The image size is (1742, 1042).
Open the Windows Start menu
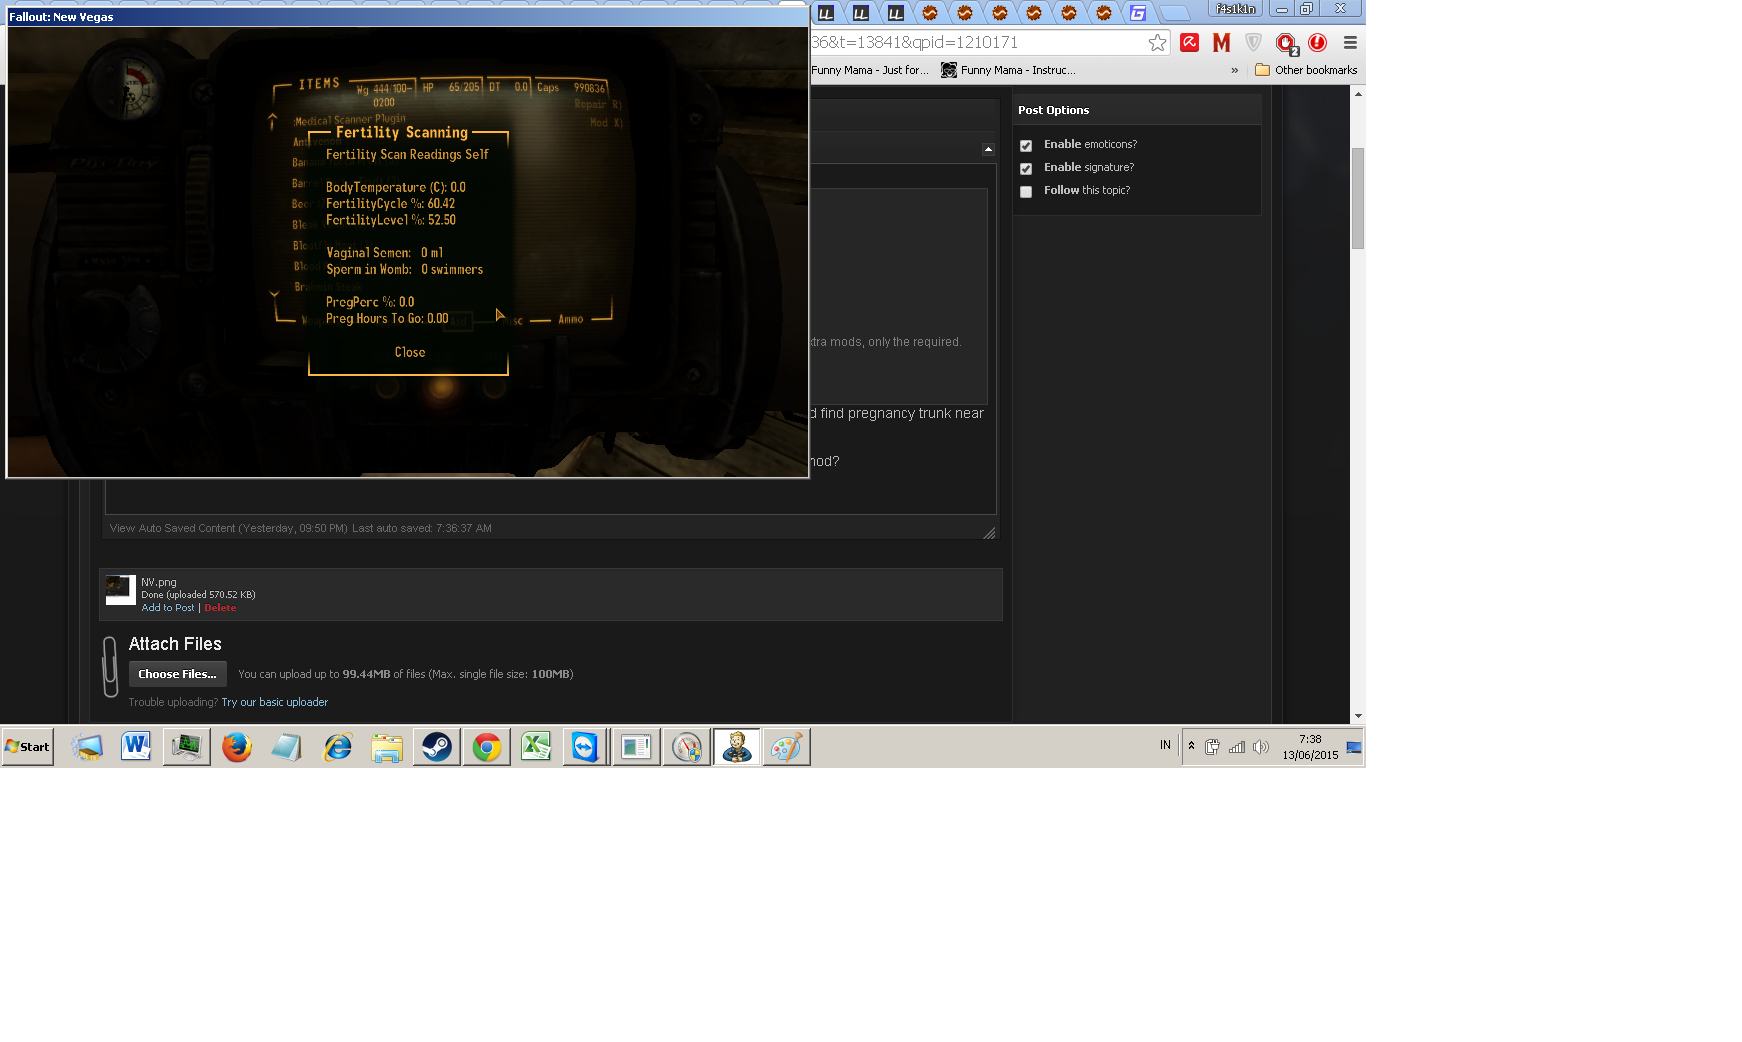point(28,747)
